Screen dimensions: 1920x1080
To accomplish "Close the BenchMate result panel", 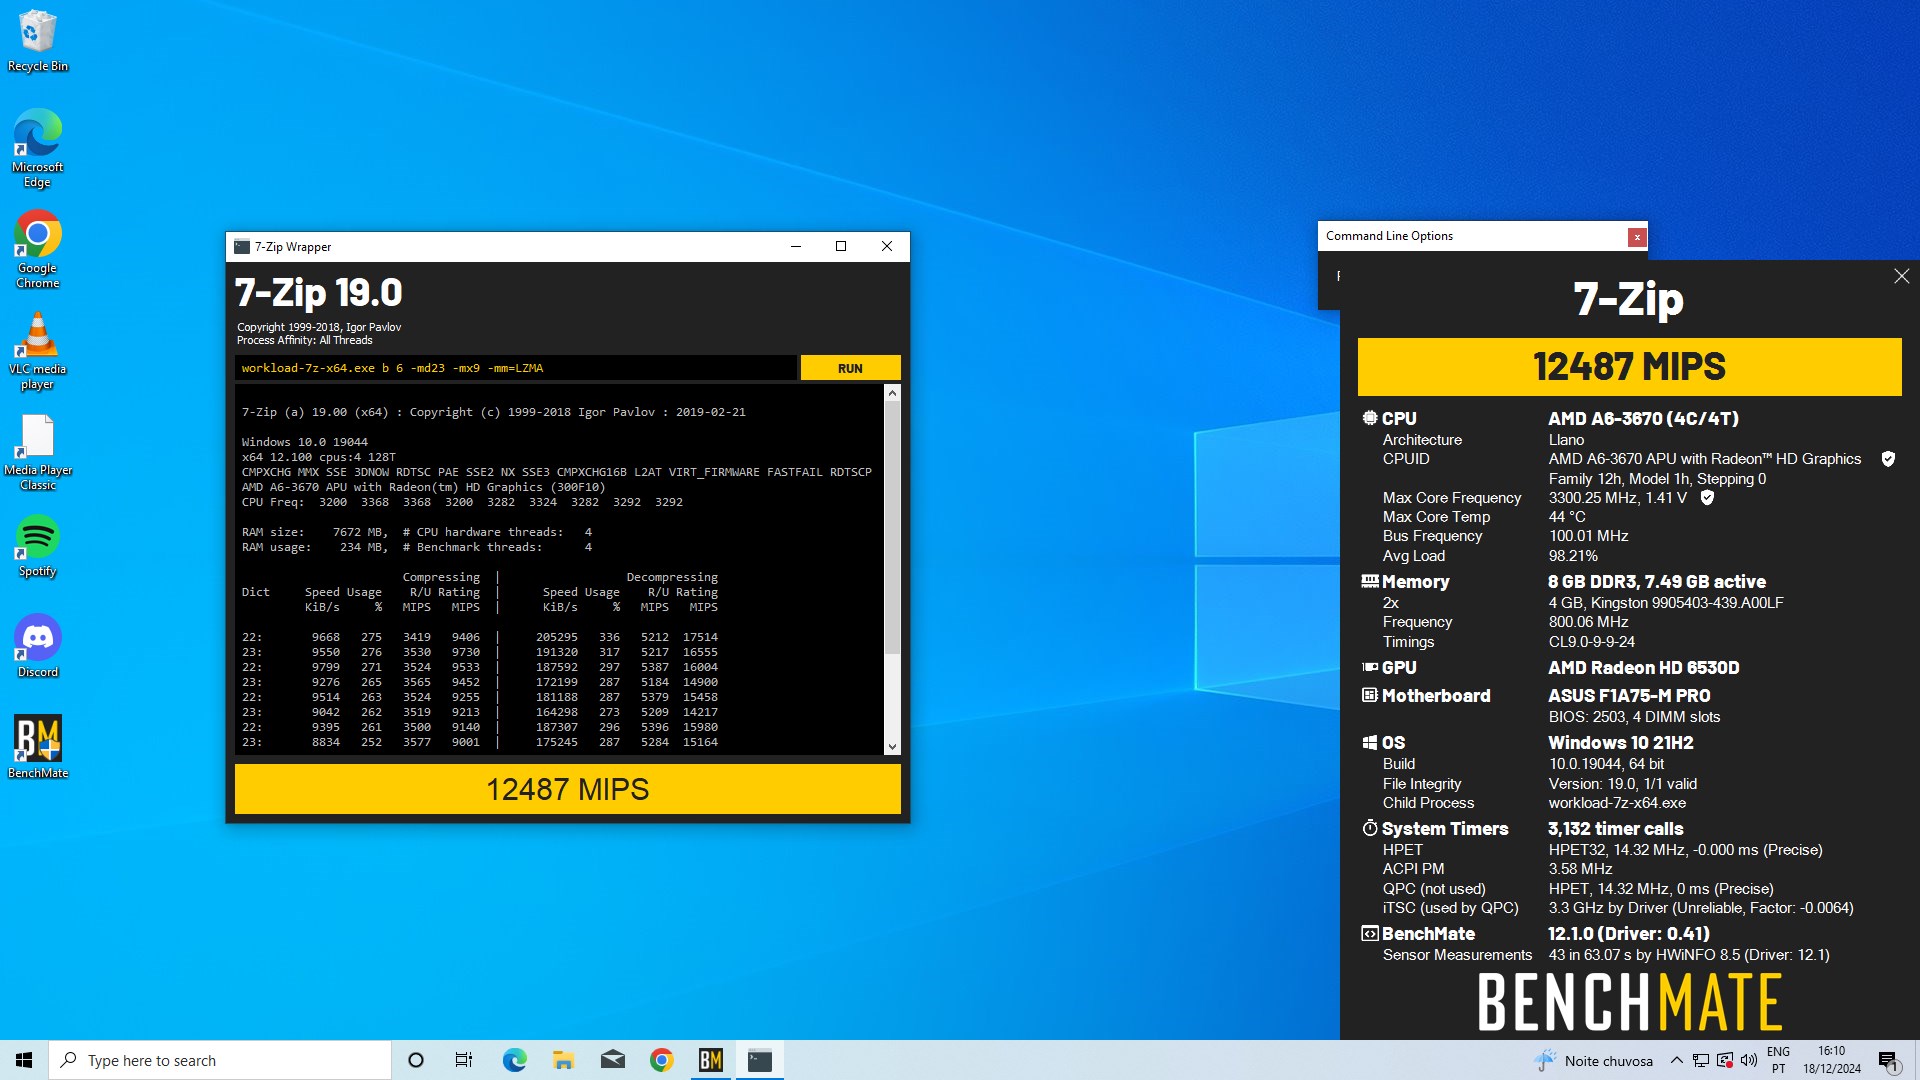I will (x=1901, y=276).
